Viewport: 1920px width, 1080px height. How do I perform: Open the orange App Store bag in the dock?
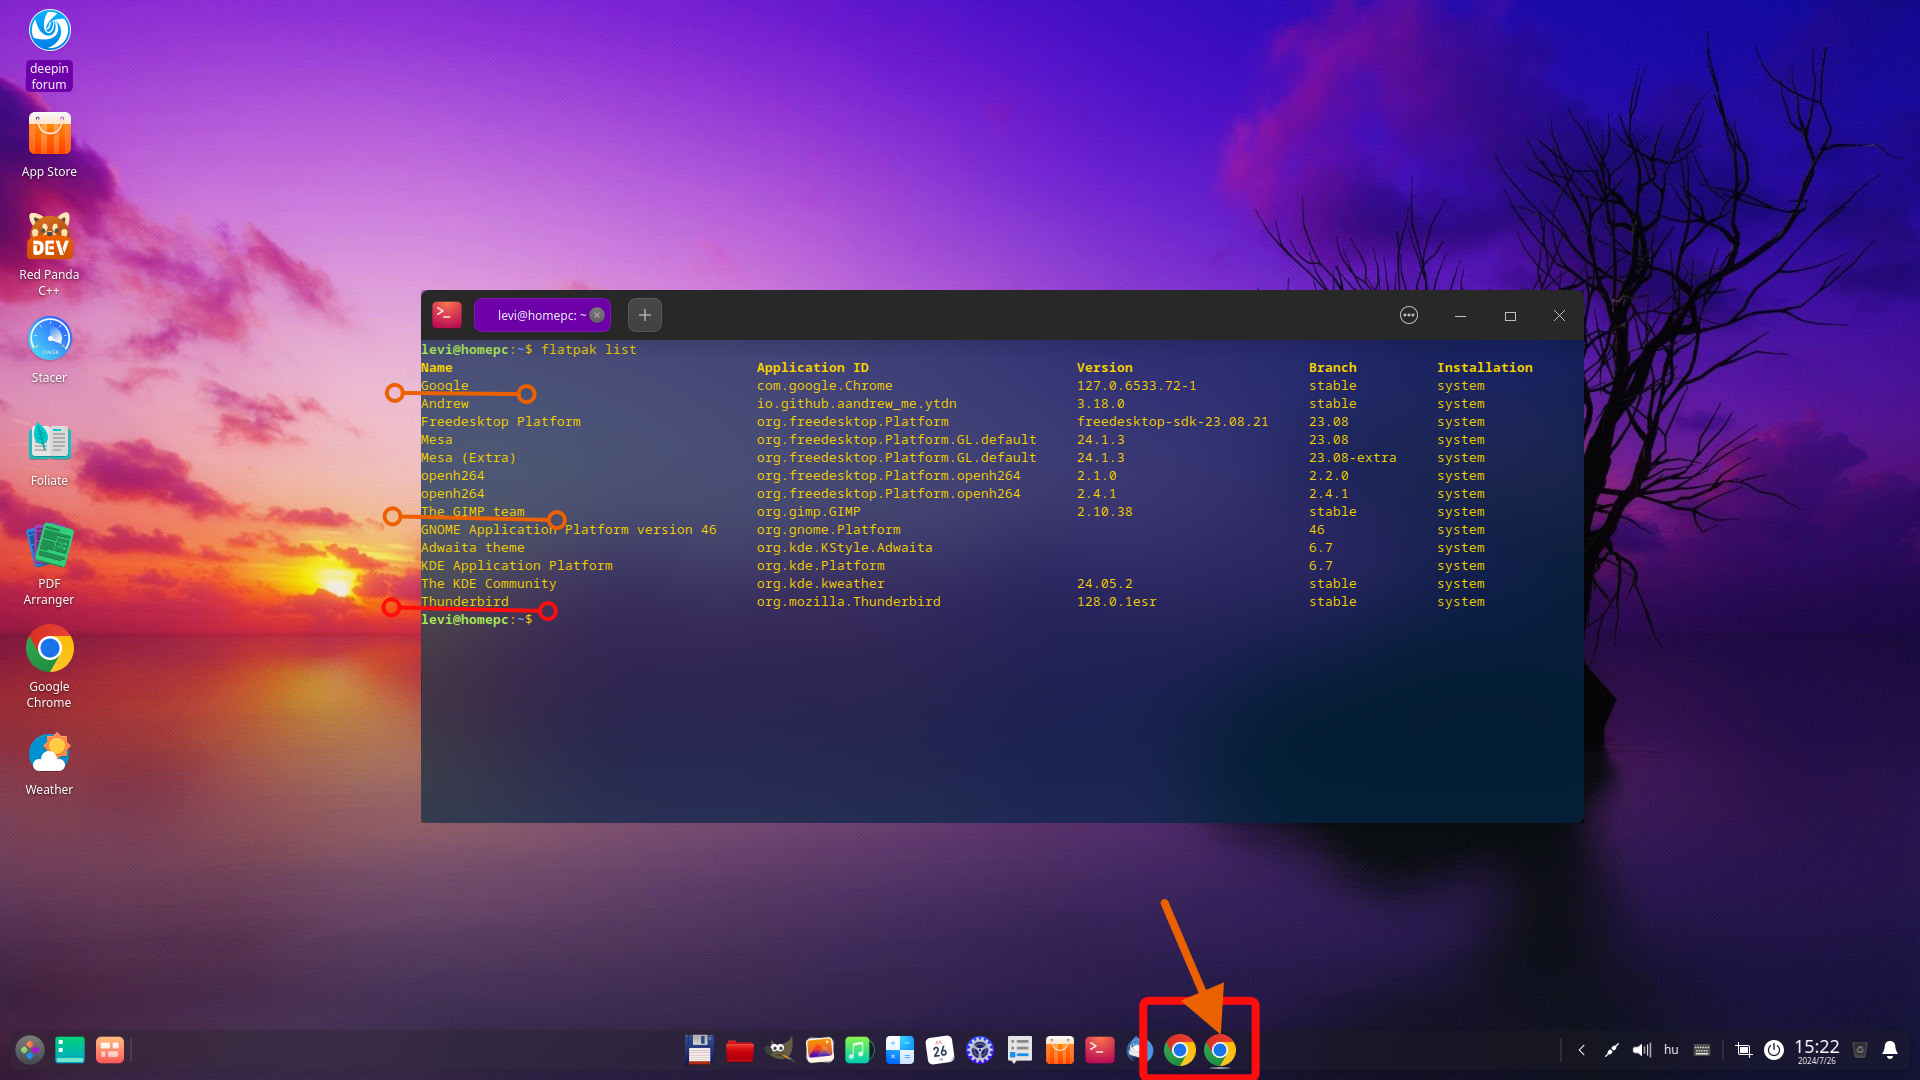click(1060, 1050)
